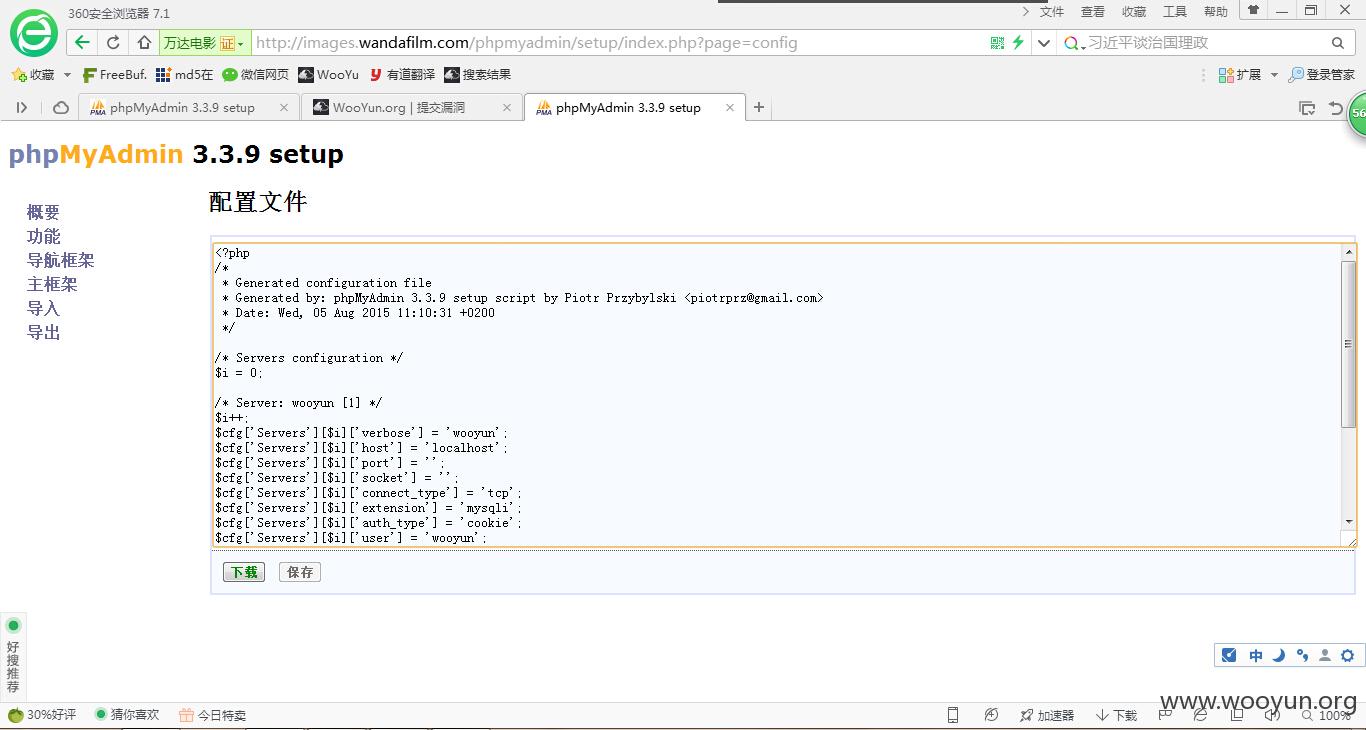Toggle 中 Chinese input mode

tap(1256, 656)
